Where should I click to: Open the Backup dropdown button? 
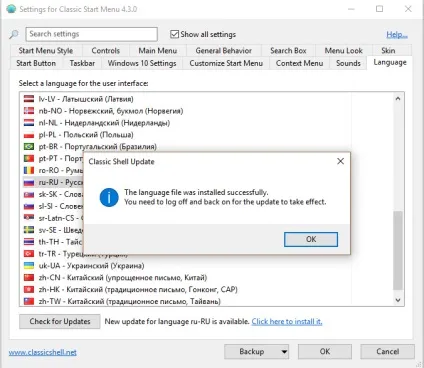tap(256, 352)
